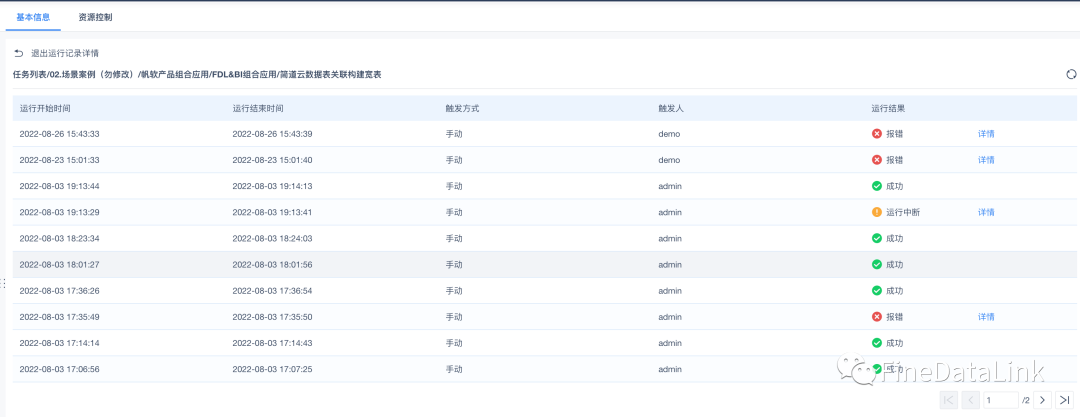The image size is (1080, 417).
Task: Click the page number input field
Action: (1000, 400)
